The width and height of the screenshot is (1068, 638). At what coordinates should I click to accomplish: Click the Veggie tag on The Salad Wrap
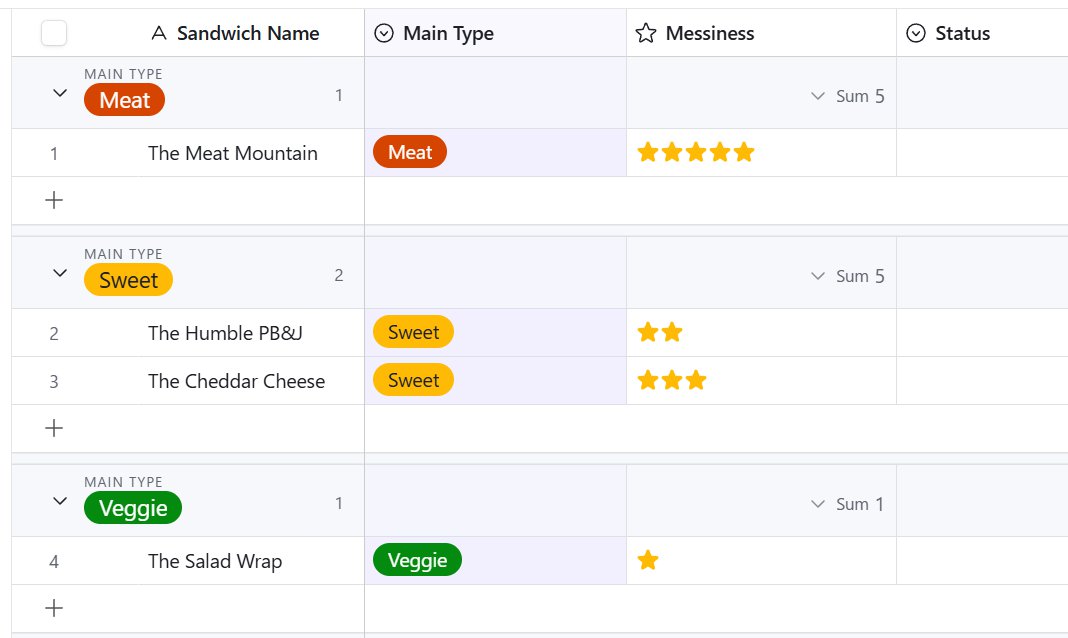click(x=417, y=560)
